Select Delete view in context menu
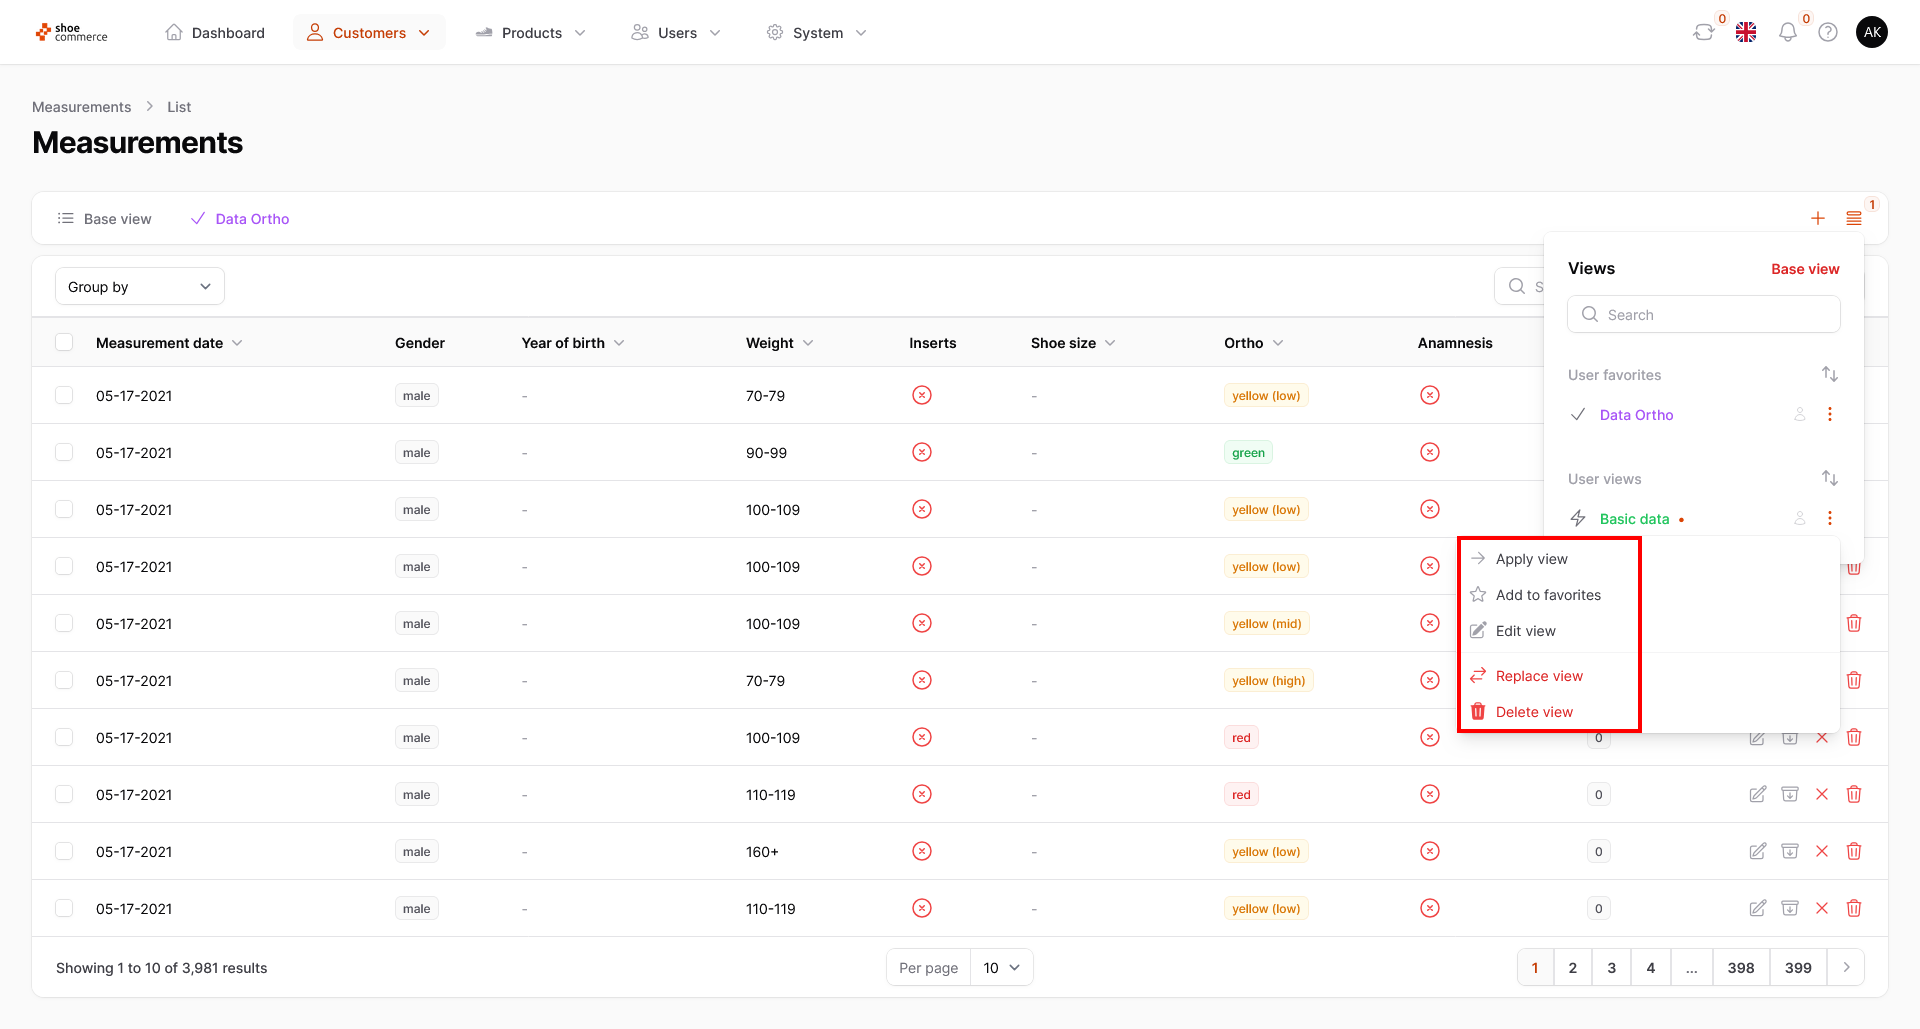Screen dimensions: 1920x1029 (x=1534, y=712)
